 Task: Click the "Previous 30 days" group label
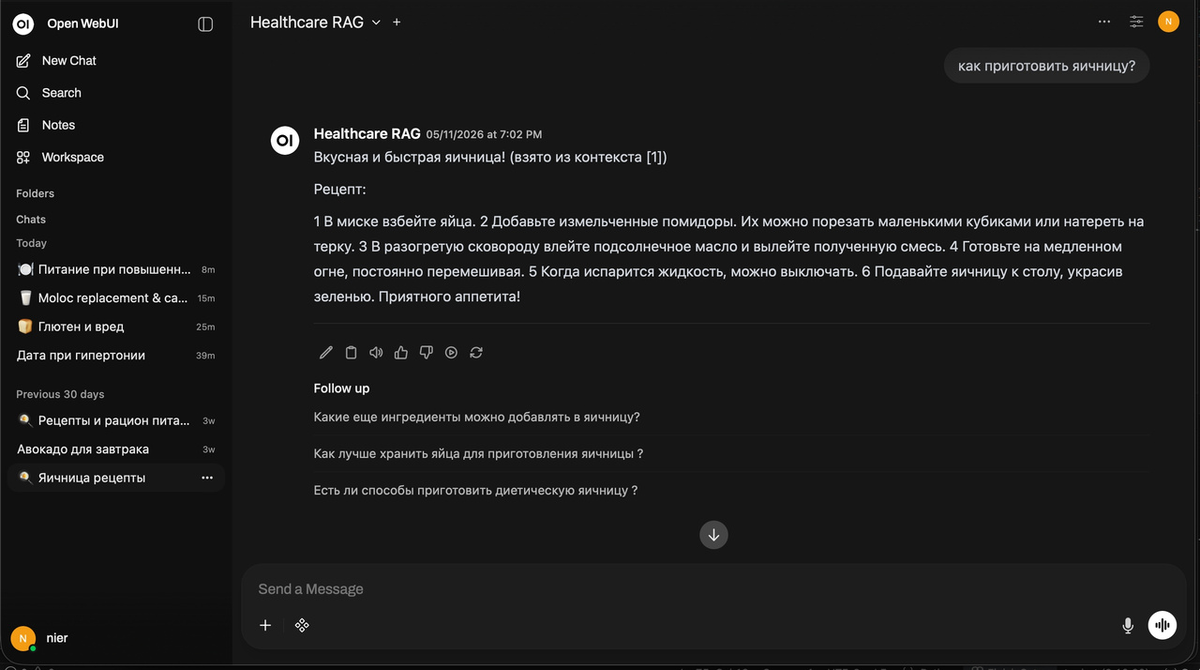click(x=60, y=394)
